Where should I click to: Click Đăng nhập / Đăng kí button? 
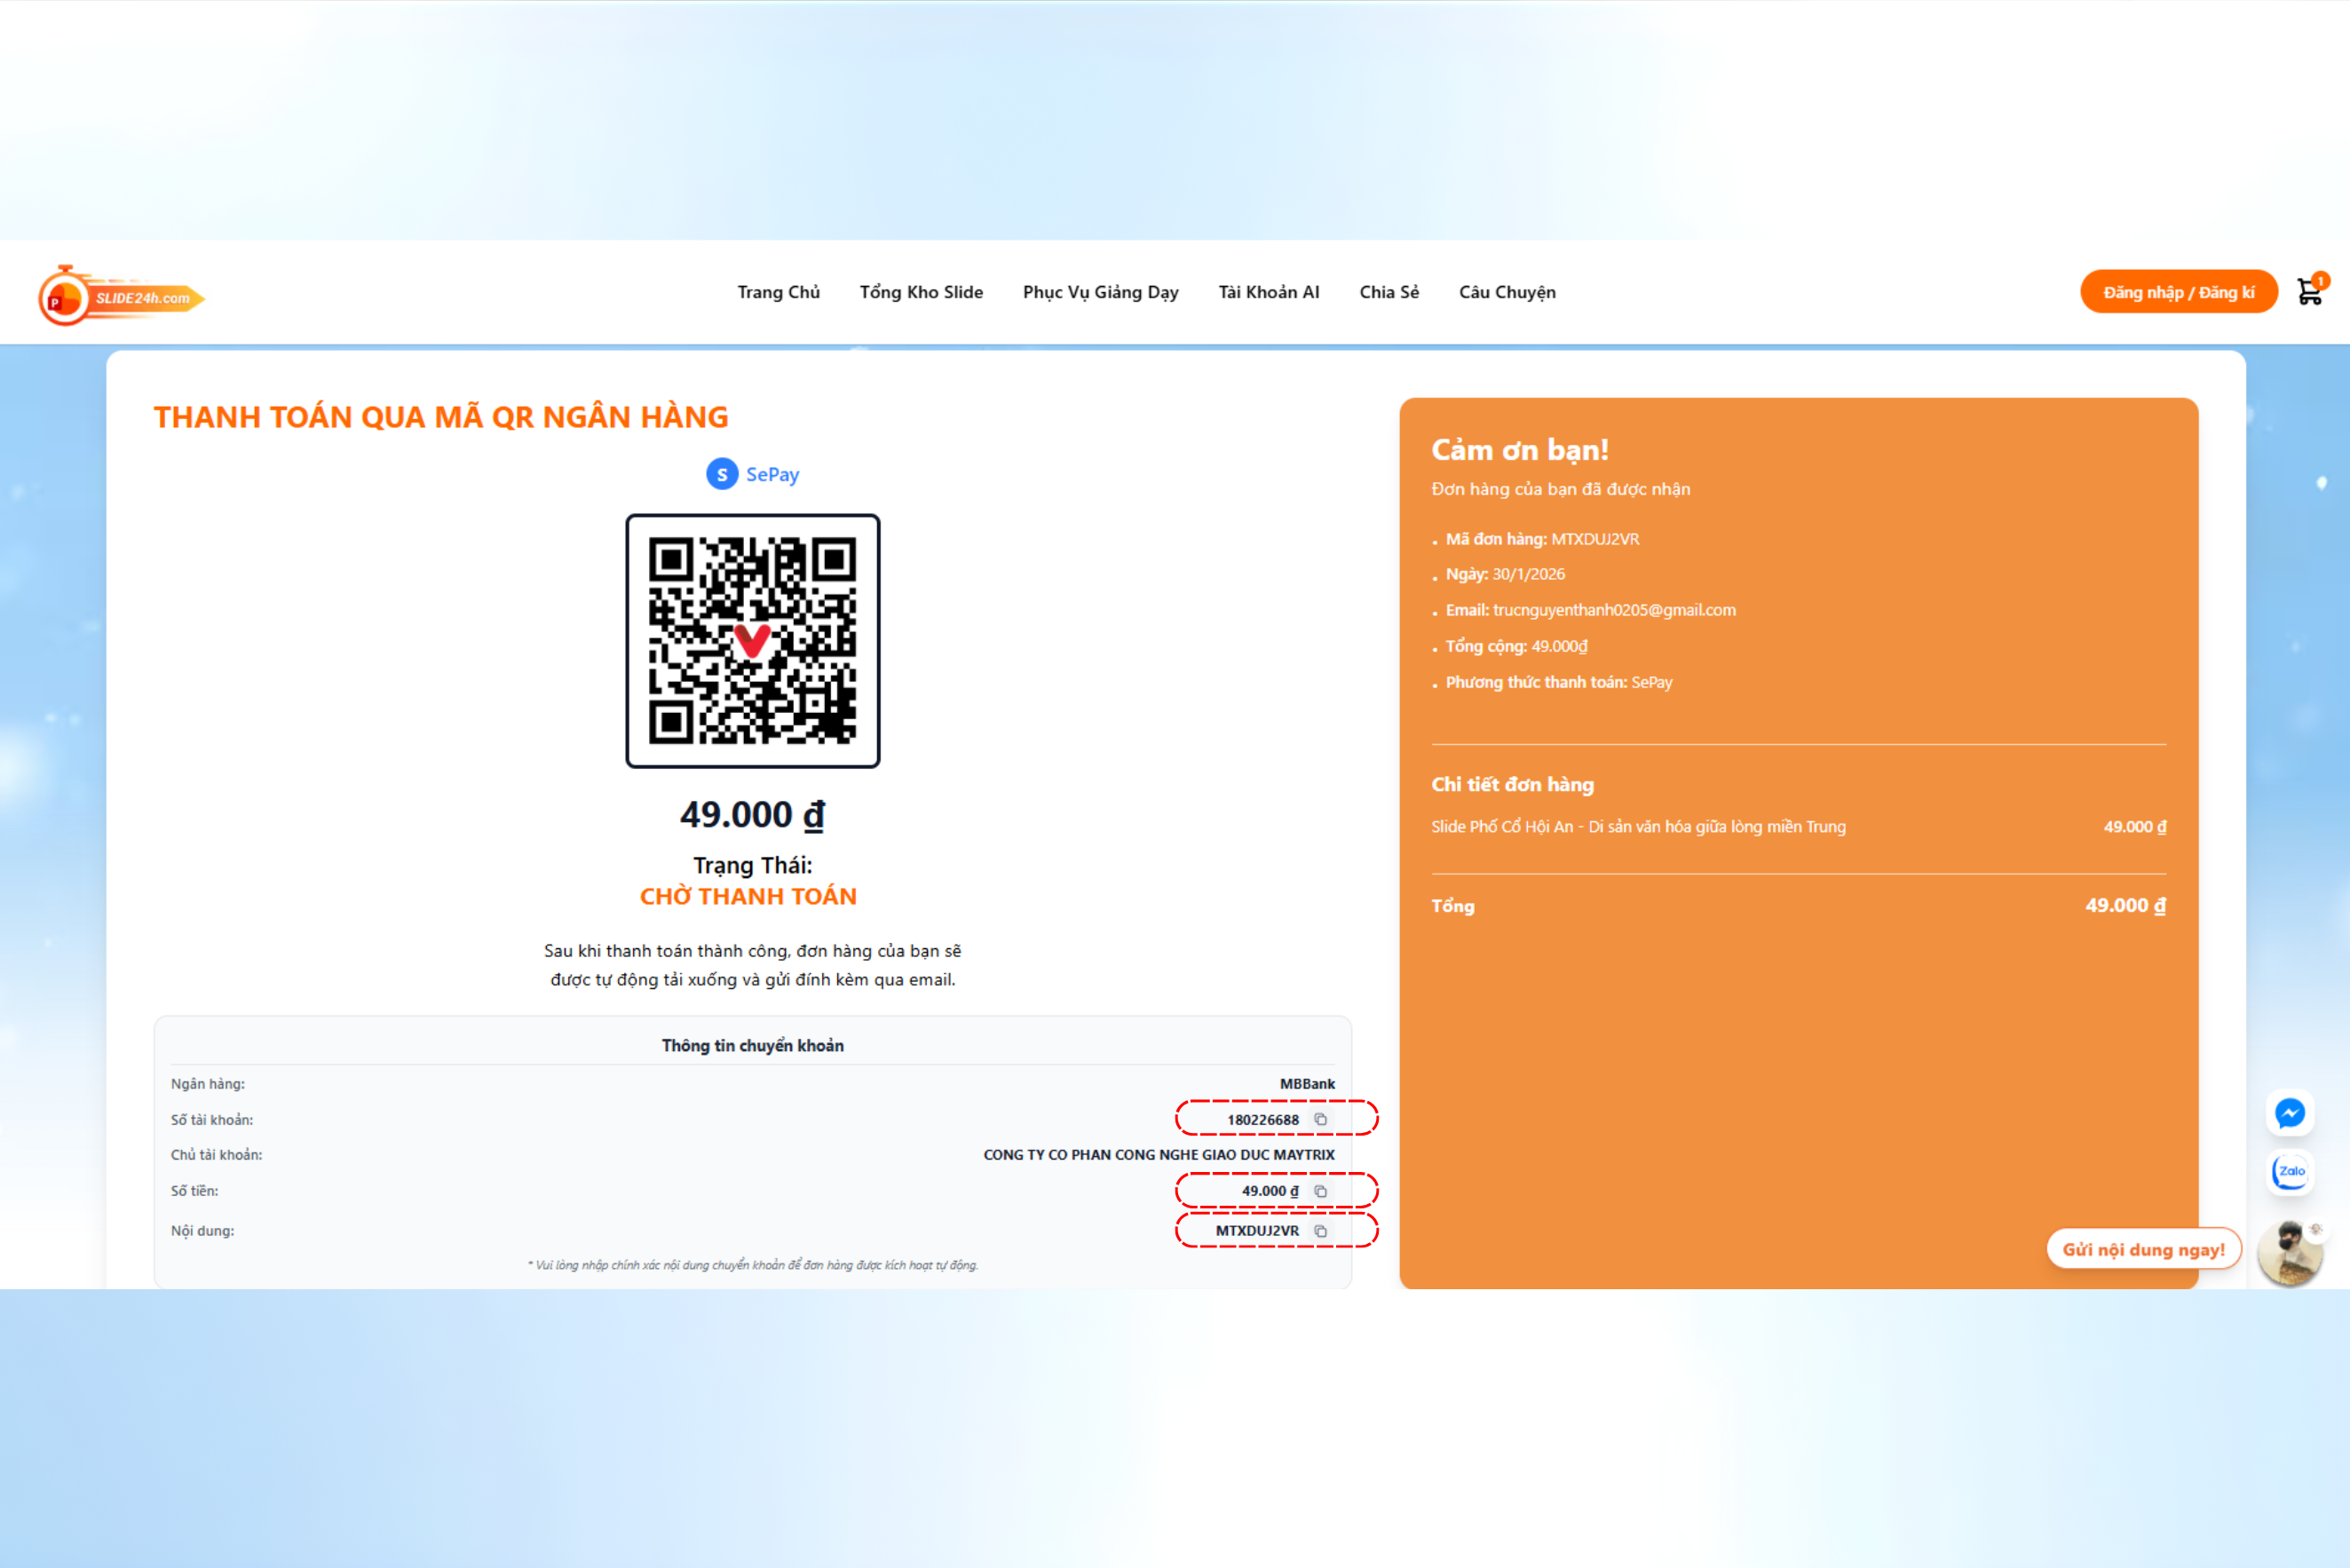point(2178,292)
